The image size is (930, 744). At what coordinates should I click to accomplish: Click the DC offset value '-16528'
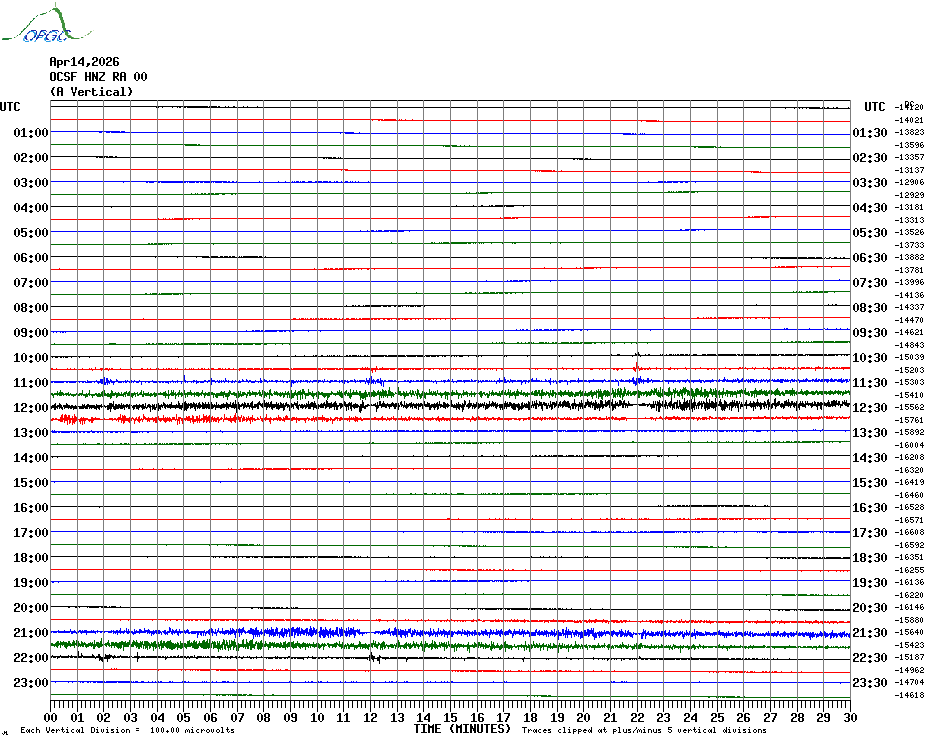pyautogui.click(x=909, y=507)
